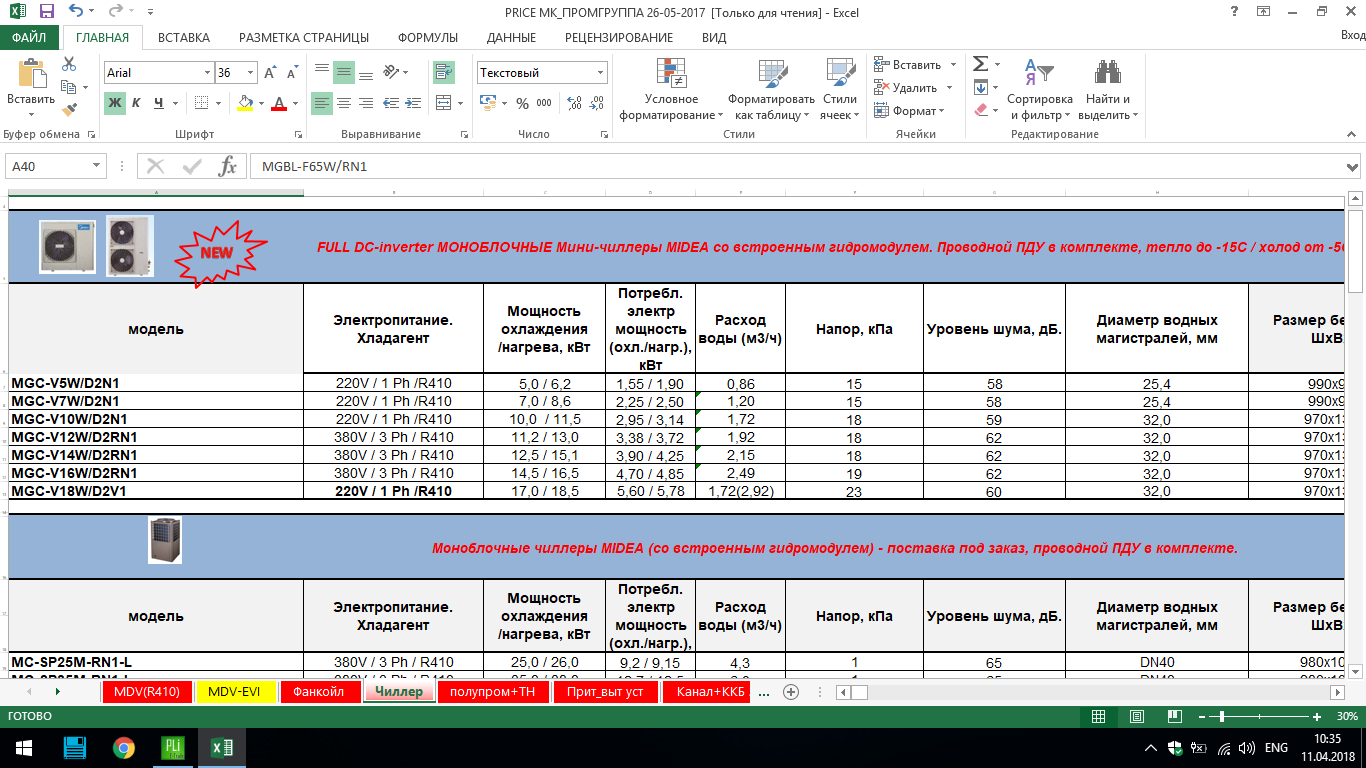Expand the formula bar
This screenshot has width=1366, height=768.
tap(1353, 166)
